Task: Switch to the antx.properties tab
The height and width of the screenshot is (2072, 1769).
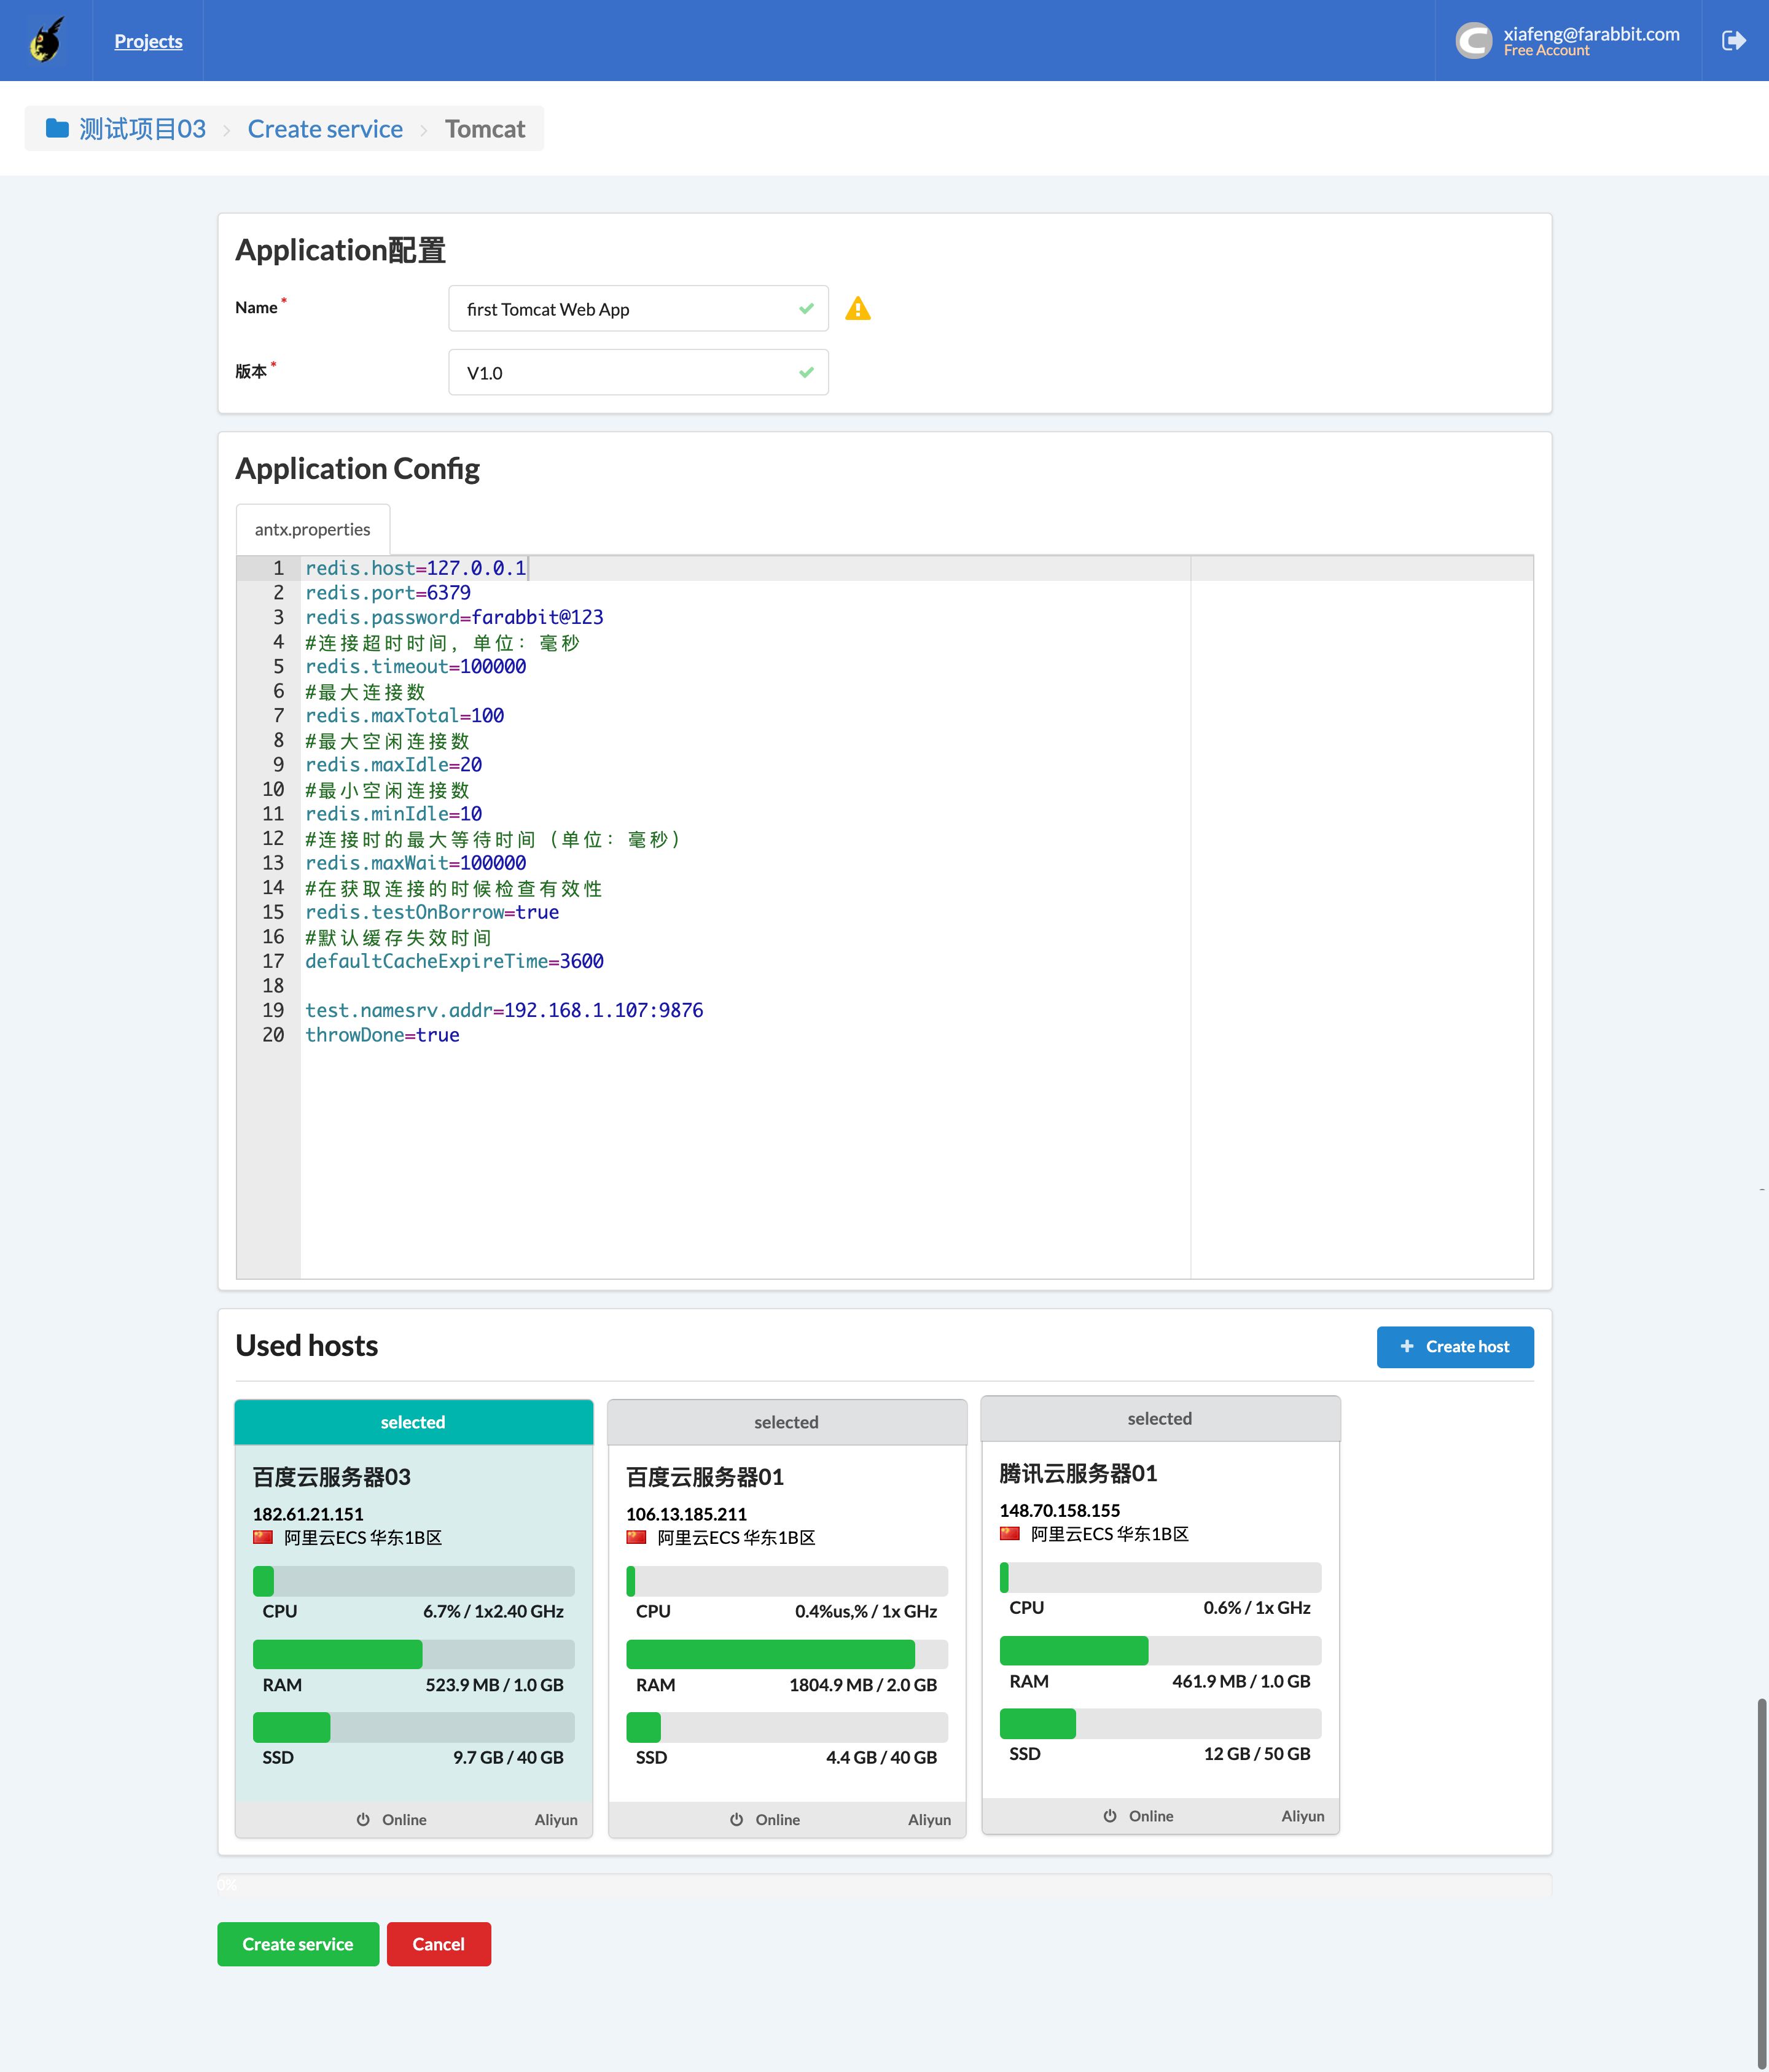Action: coord(312,529)
